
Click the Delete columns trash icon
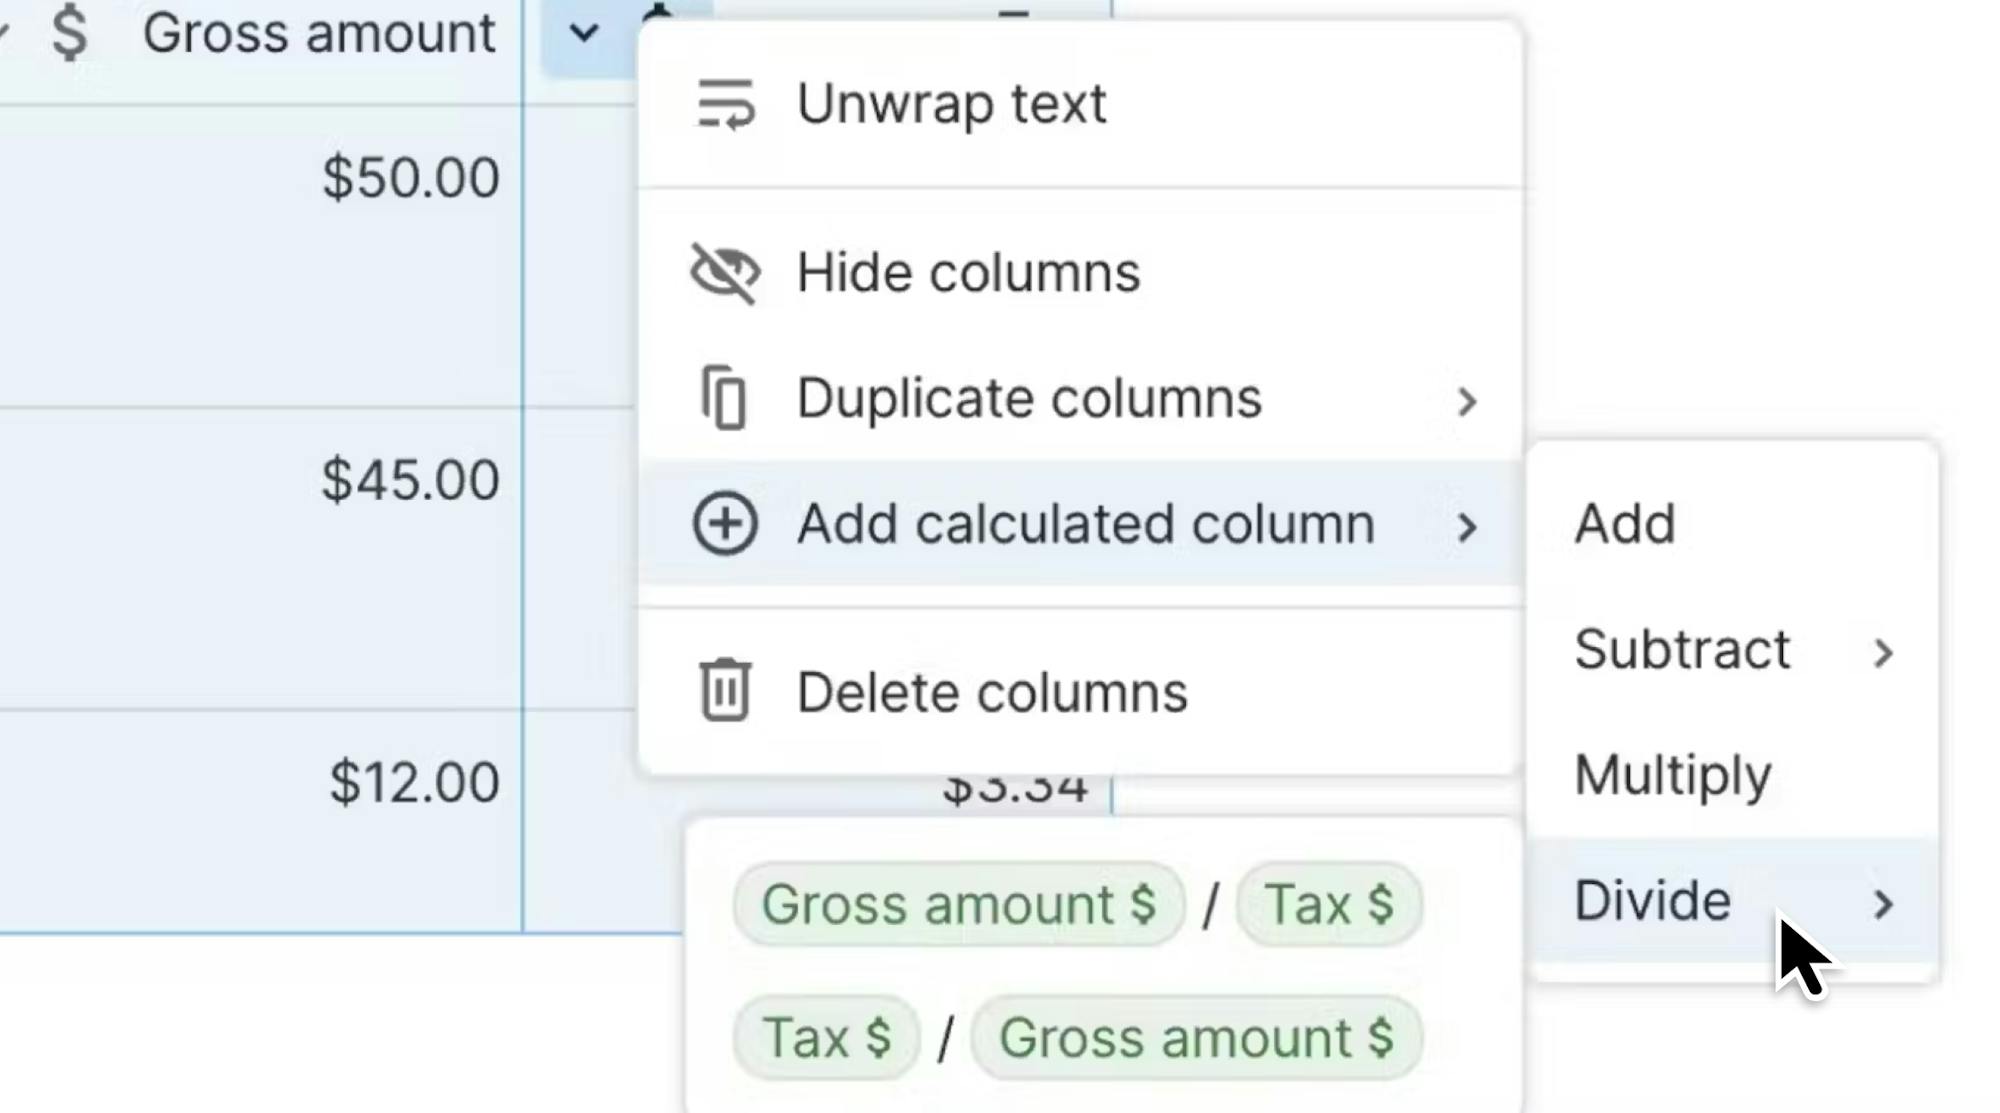click(x=725, y=691)
